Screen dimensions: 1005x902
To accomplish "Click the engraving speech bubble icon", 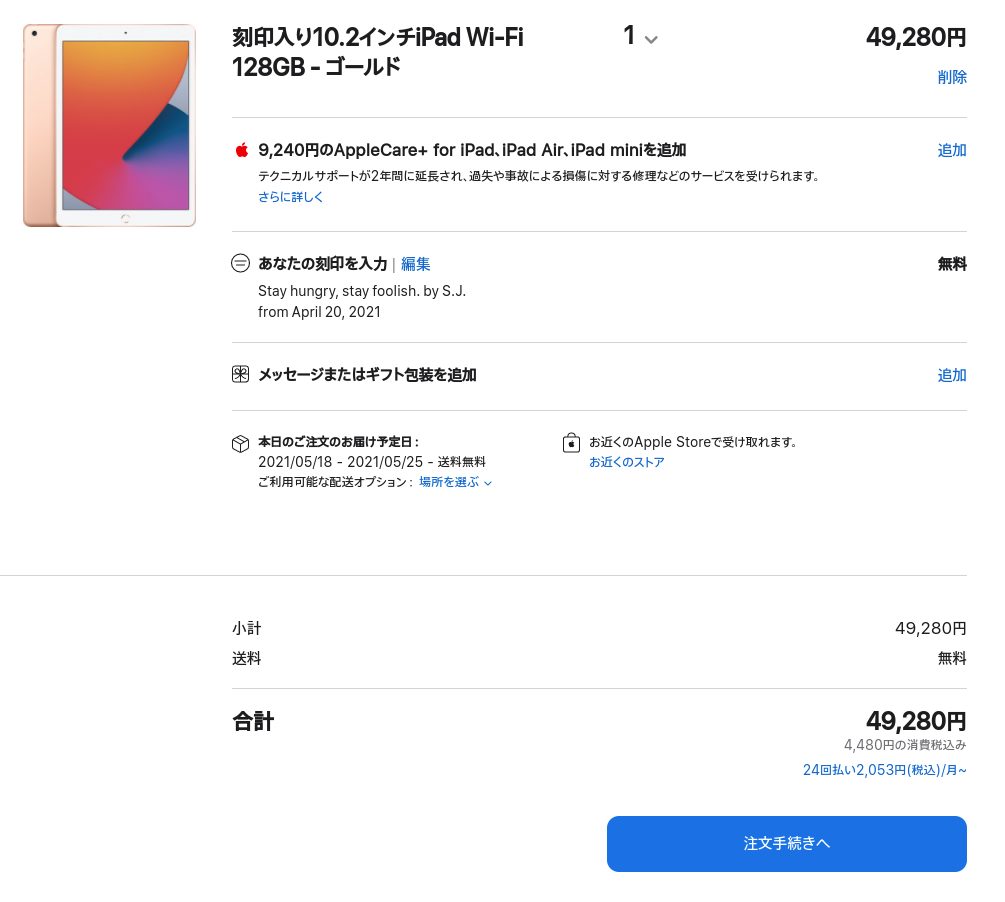I will (240, 263).
